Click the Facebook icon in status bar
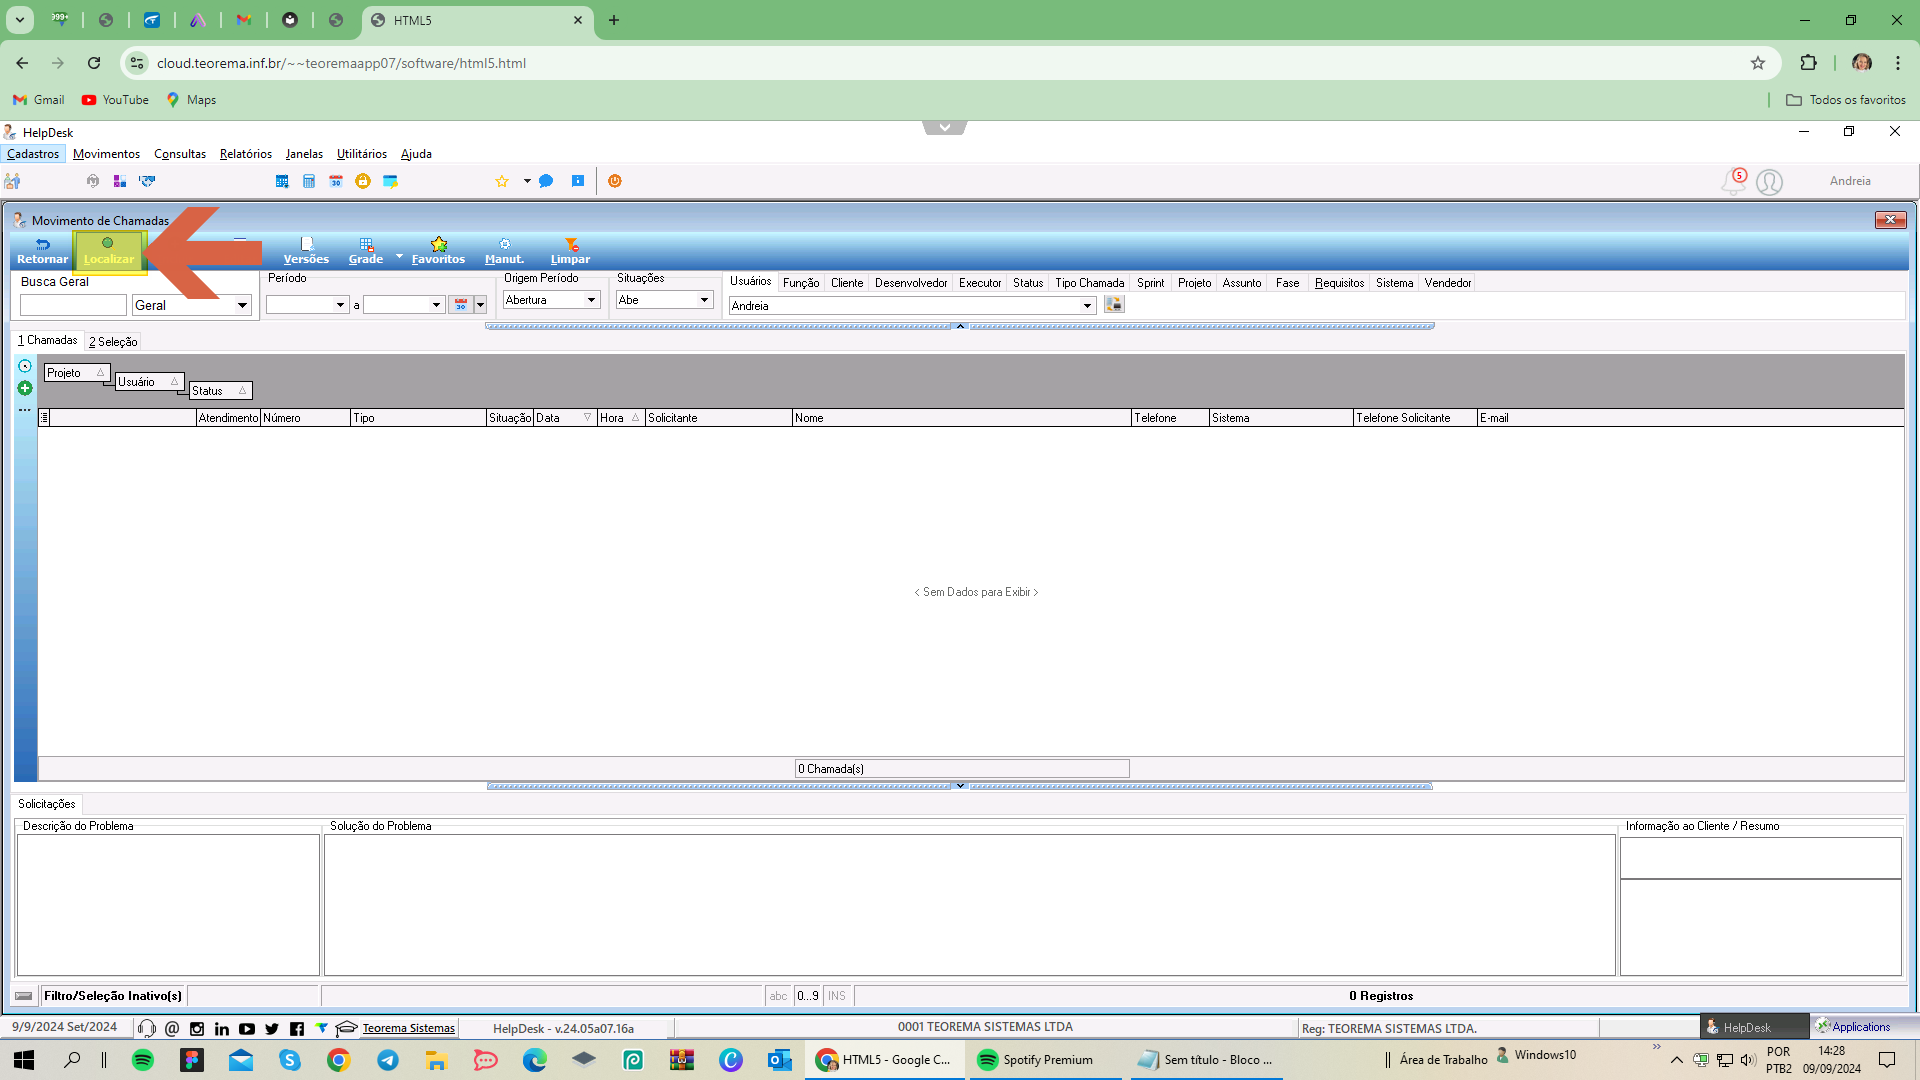The width and height of the screenshot is (1920, 1080). (297, 1028)
